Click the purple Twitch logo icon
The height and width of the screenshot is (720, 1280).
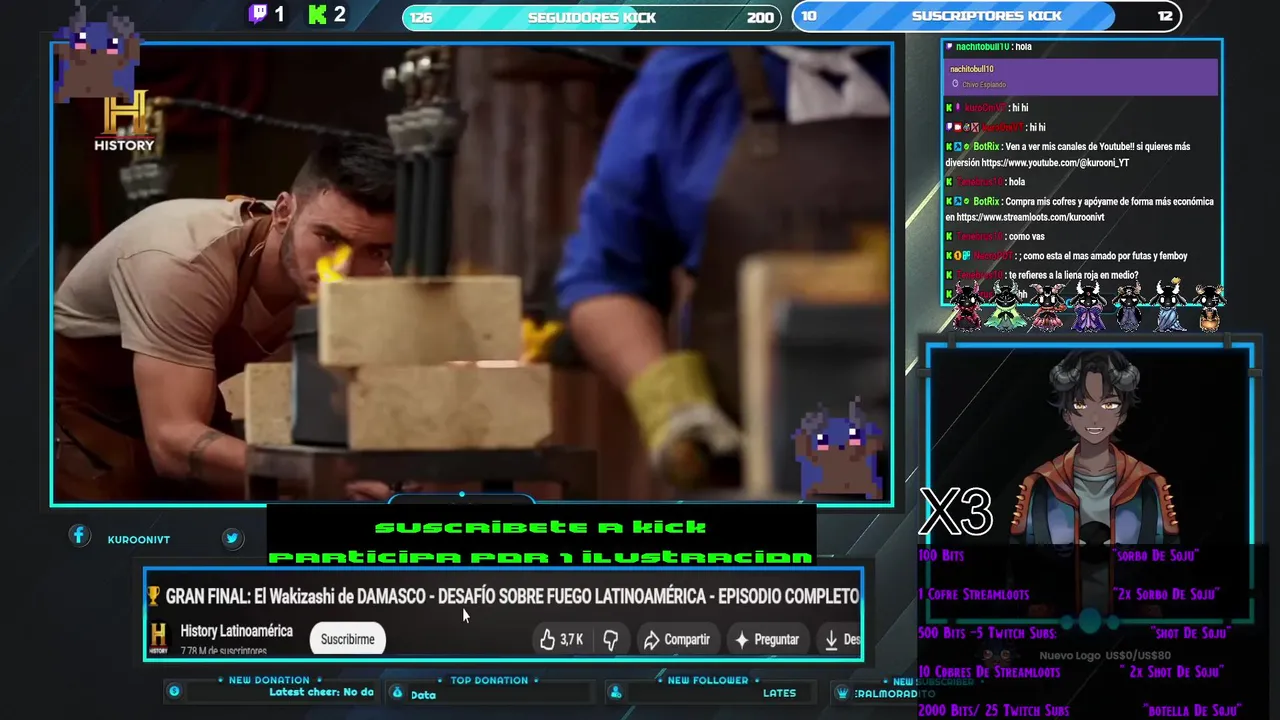tap(258, 14)
